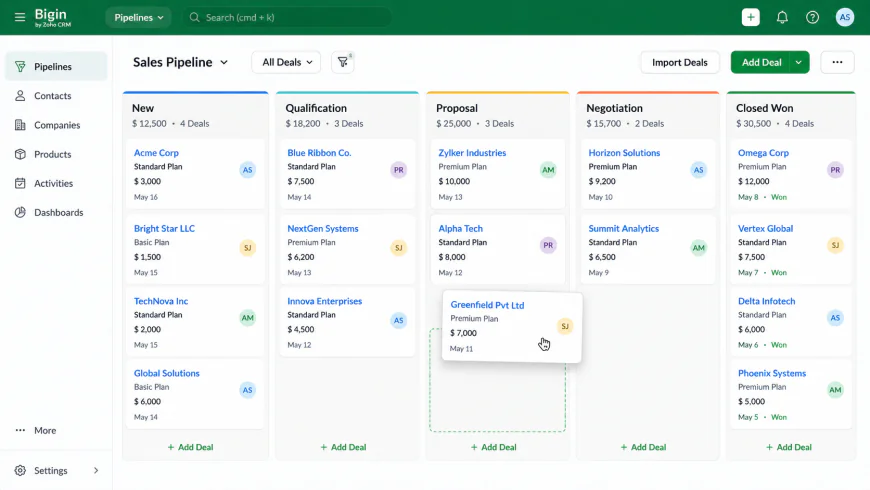The height and width of the screenshot is (490, 870).
Task: Open the Innova Enterprises deal
Action: 325,301
